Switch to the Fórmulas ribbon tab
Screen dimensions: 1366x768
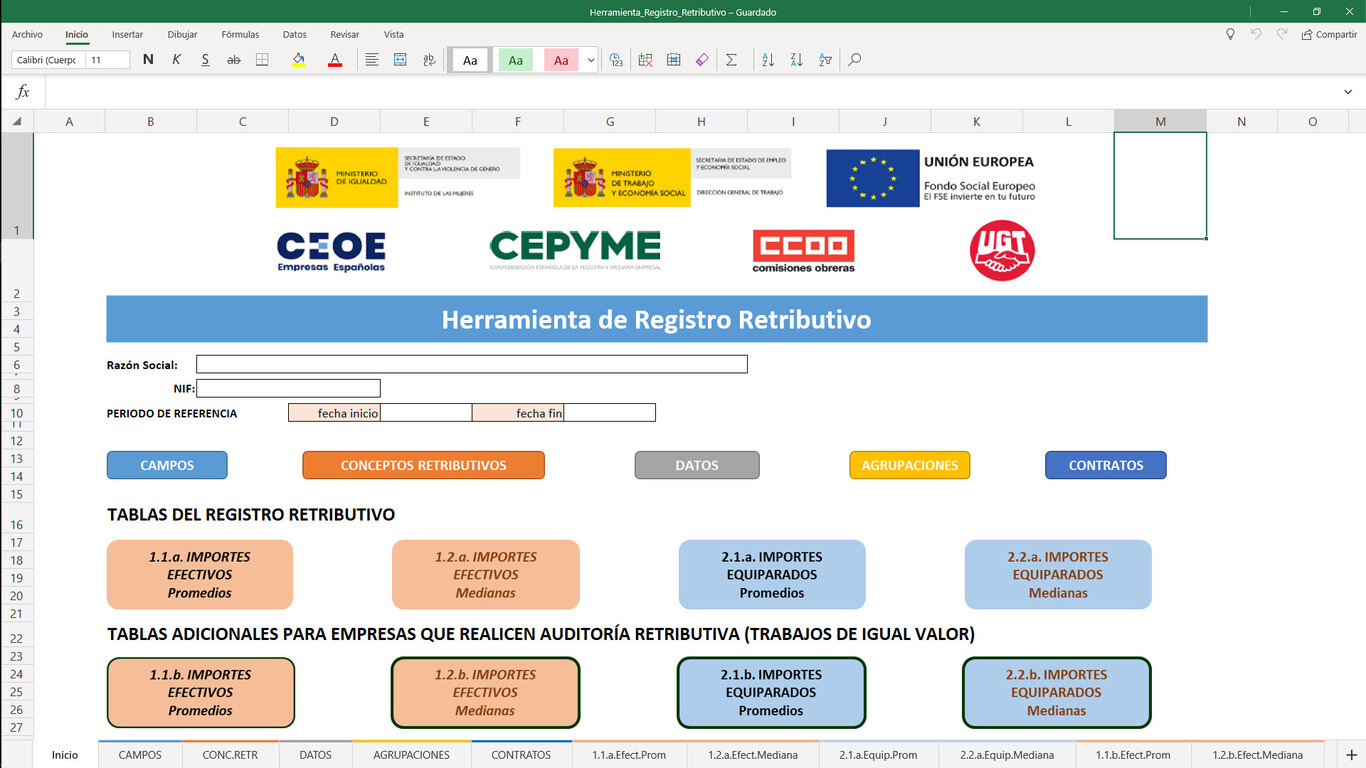(240, 34)
